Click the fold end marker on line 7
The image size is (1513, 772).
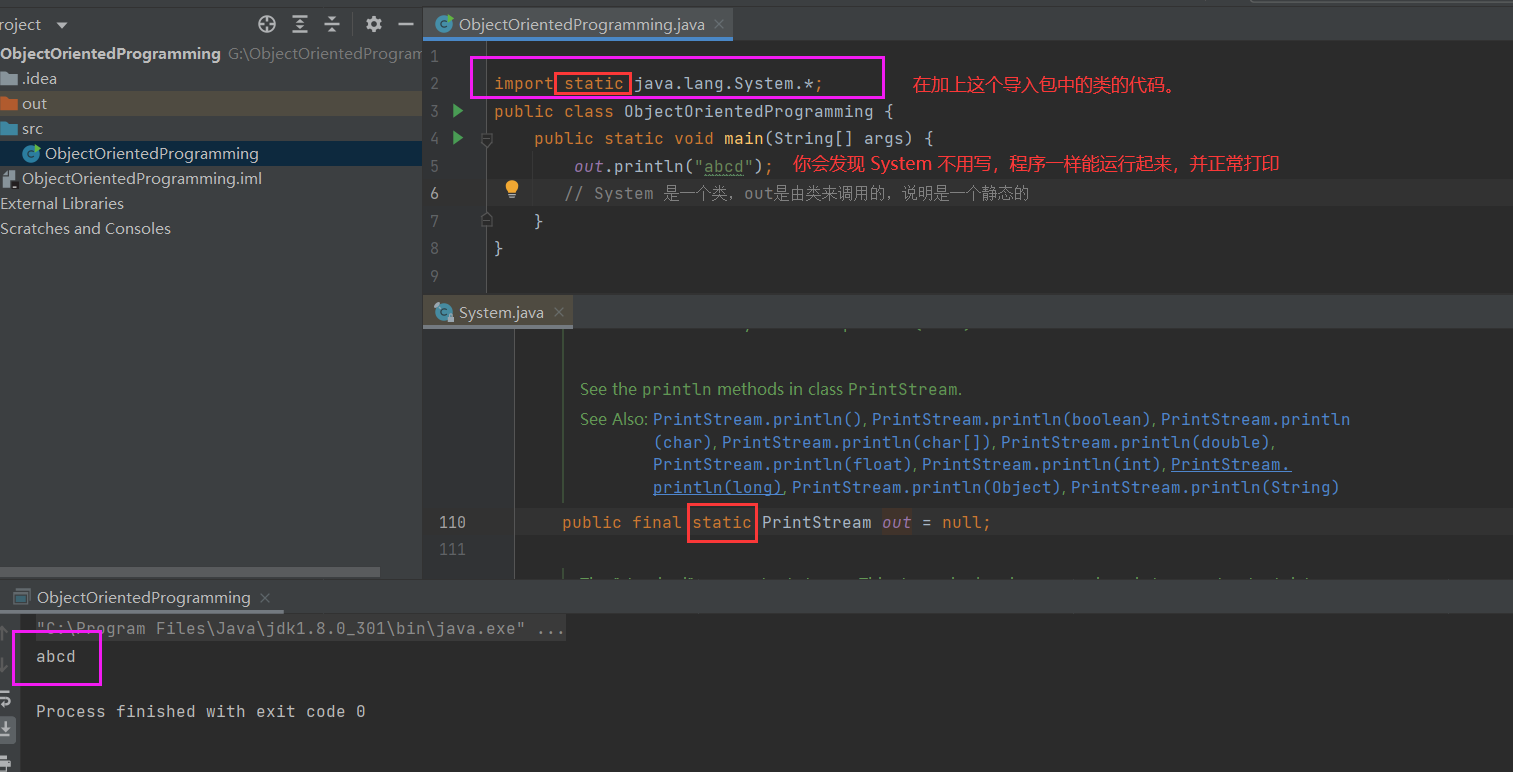pos(487,219)
